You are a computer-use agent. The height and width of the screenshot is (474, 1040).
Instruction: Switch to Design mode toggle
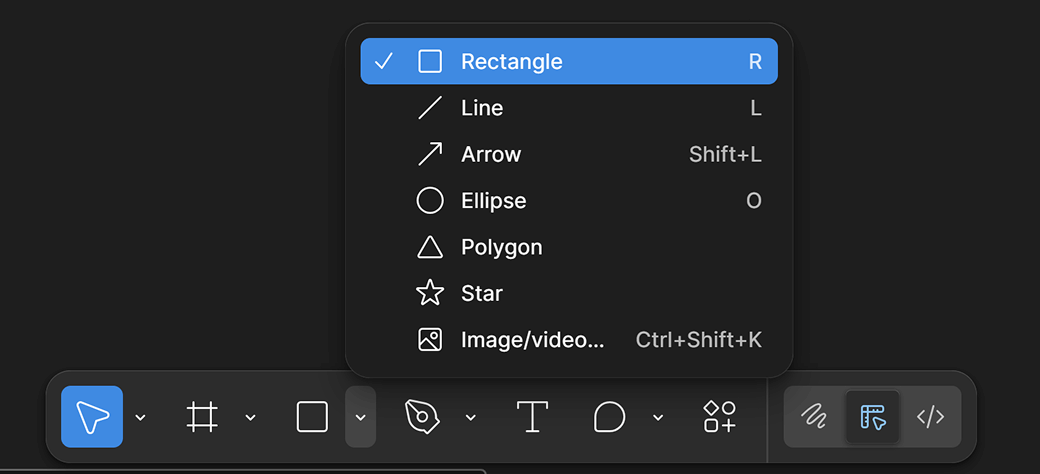click(x=872, y=416)
